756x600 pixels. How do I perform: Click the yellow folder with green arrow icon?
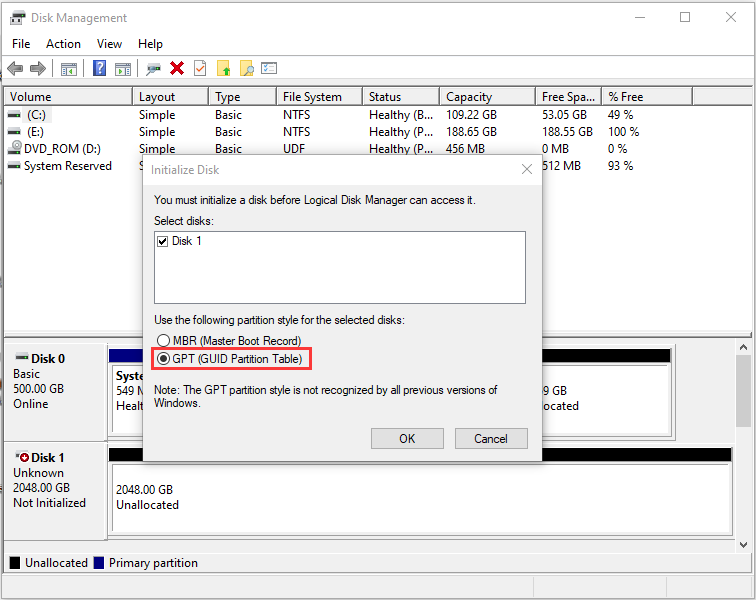pyautogui.click(x=223, y=68)
